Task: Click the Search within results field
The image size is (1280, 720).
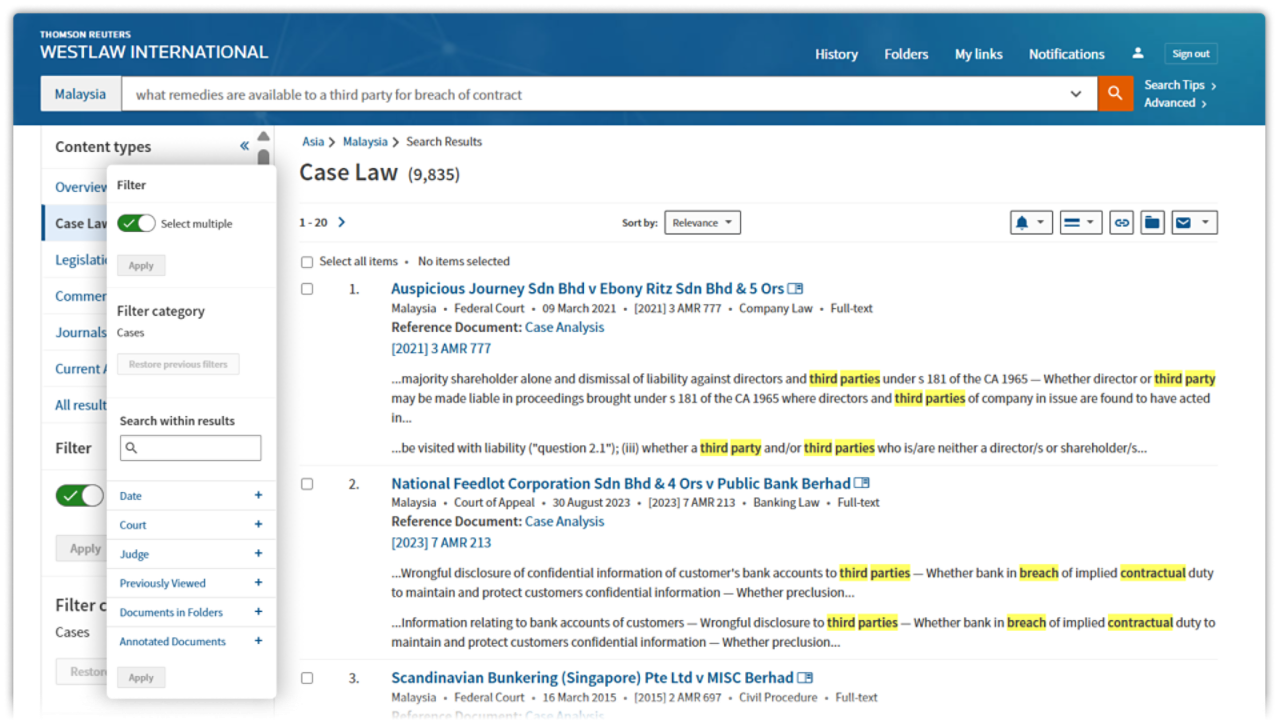Action: coord(191,448)
